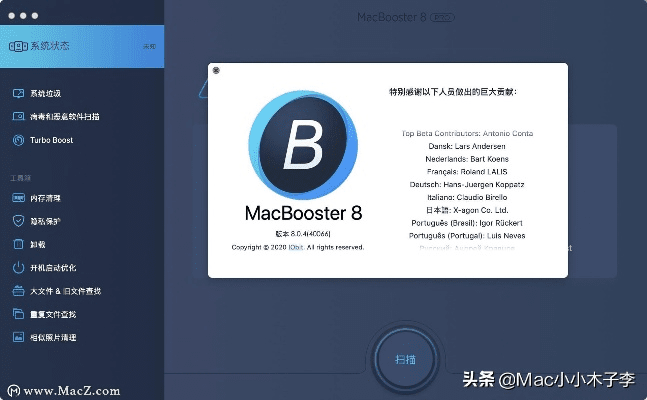
Task: Click the system status monitor icon
Action: coord(18,46)
